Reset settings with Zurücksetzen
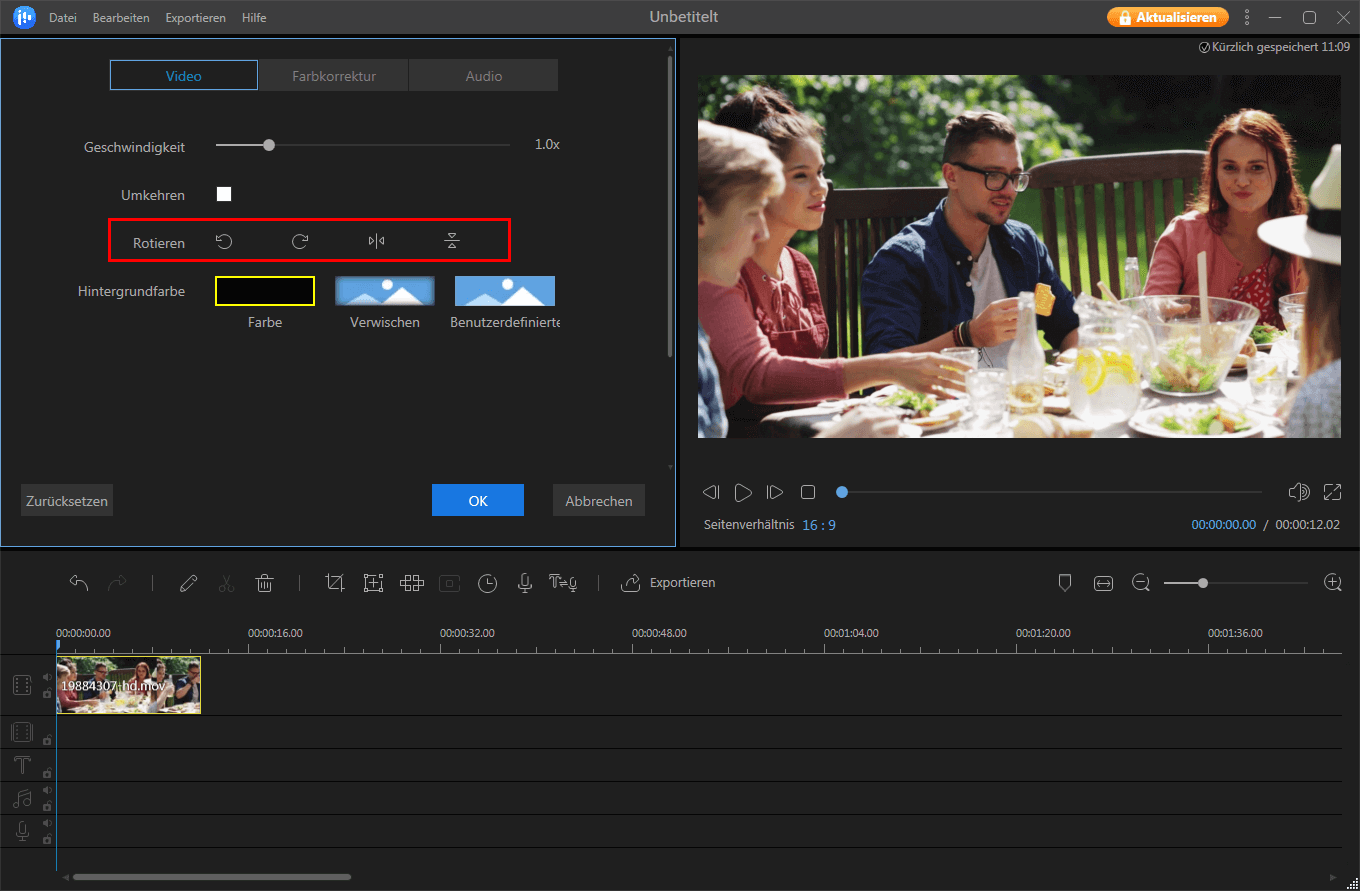Screen dimensions: 1360x891 (x=66, y=500)
